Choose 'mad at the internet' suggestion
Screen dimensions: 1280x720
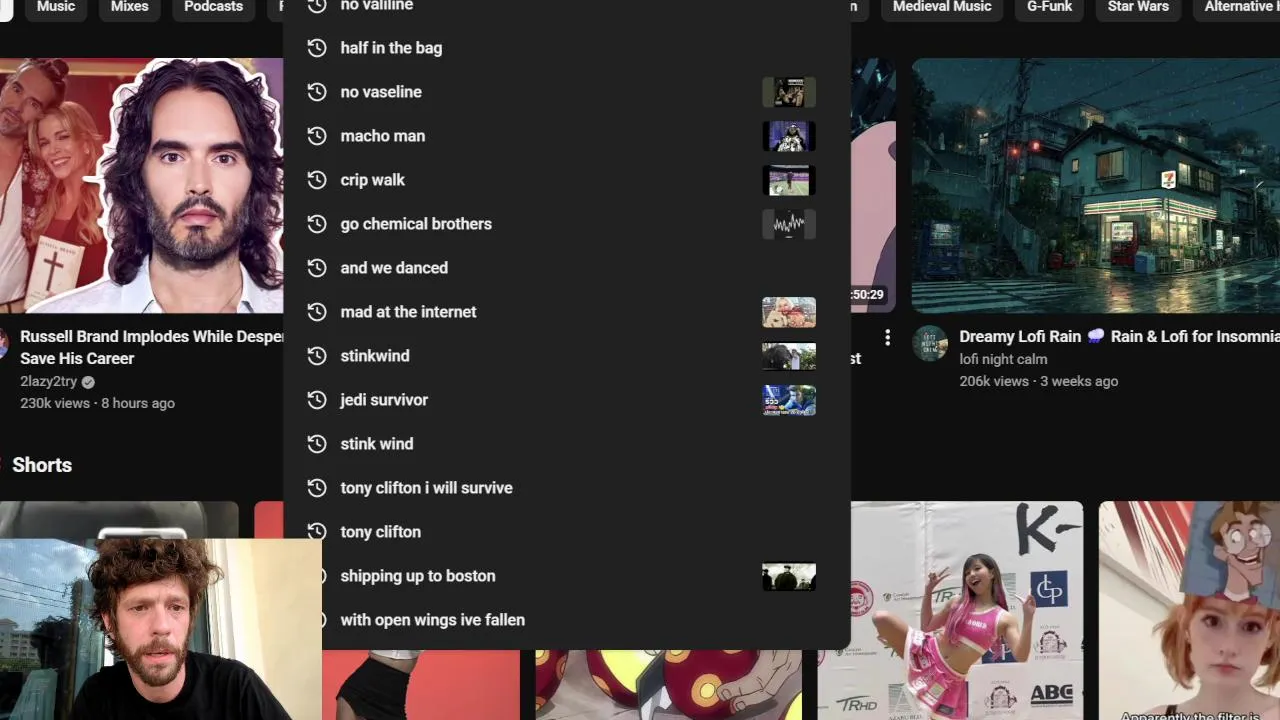[567, 312]
